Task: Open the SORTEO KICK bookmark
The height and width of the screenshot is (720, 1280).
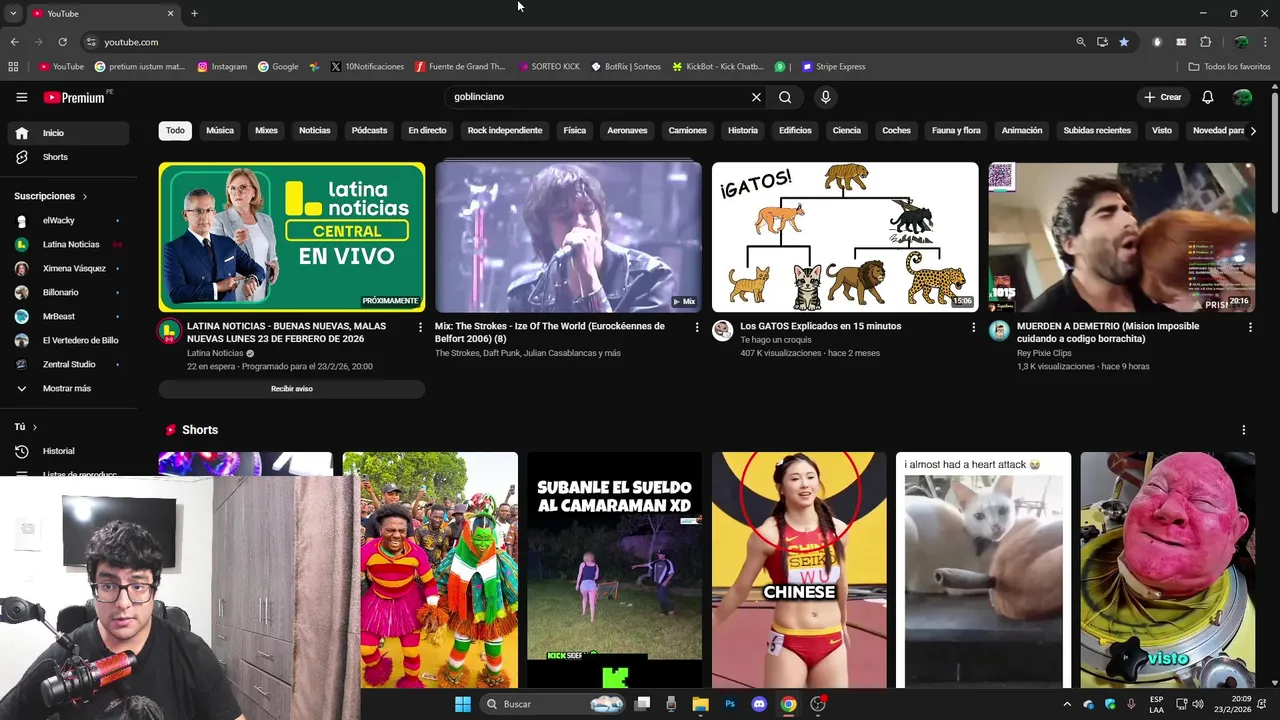Action: point(549,67)
